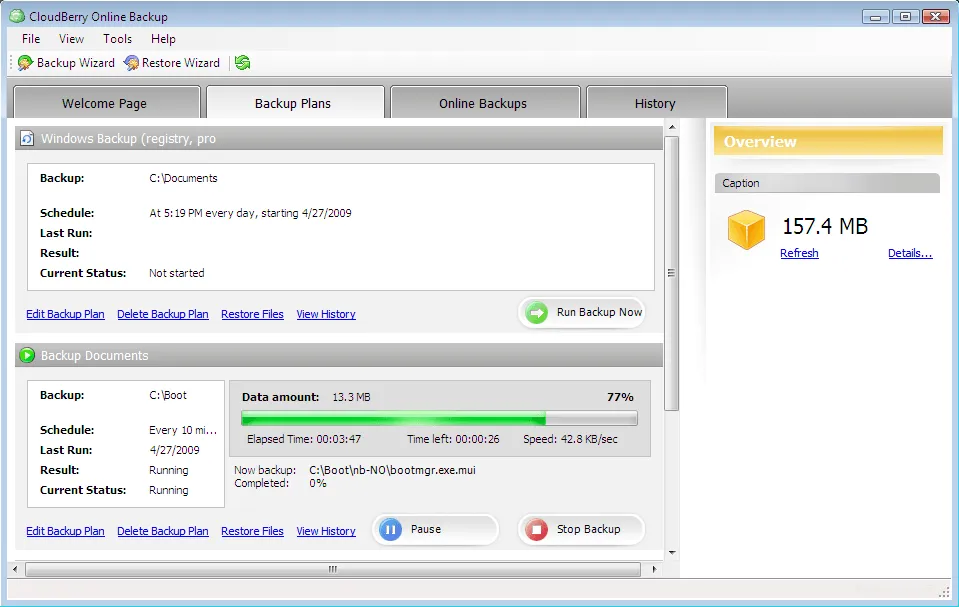Screen dimensions: 959x607
Task: Click the green refresh icon on the toolbar
Action: (242, 62)
